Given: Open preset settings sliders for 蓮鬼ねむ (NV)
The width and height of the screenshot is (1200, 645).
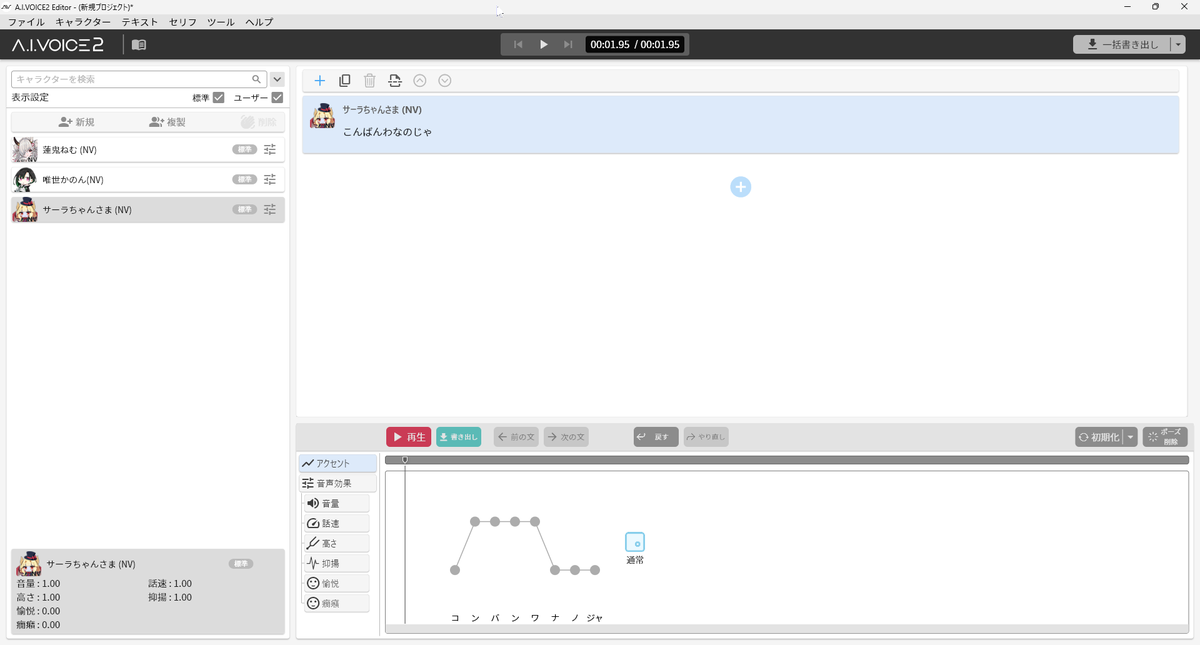Looking at the screenshot, I should point(270,150).
